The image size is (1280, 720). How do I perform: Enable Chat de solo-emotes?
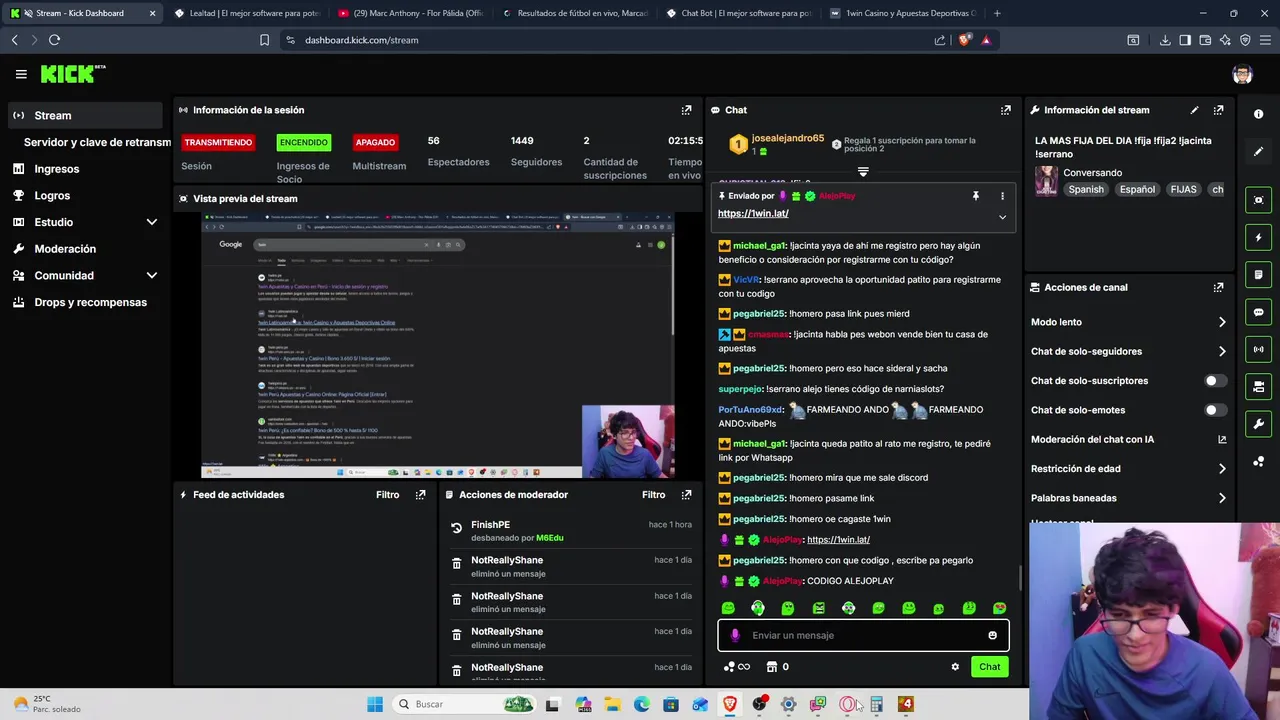tap(1214, 410)
